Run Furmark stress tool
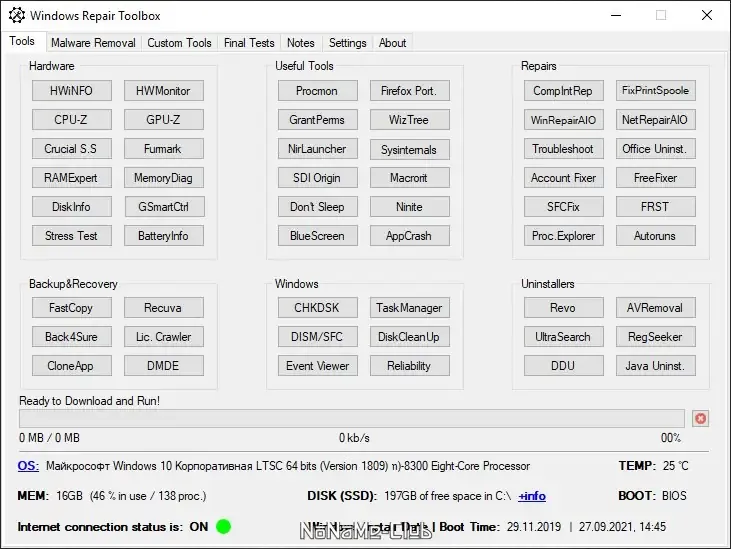 (x=164, y=149)
